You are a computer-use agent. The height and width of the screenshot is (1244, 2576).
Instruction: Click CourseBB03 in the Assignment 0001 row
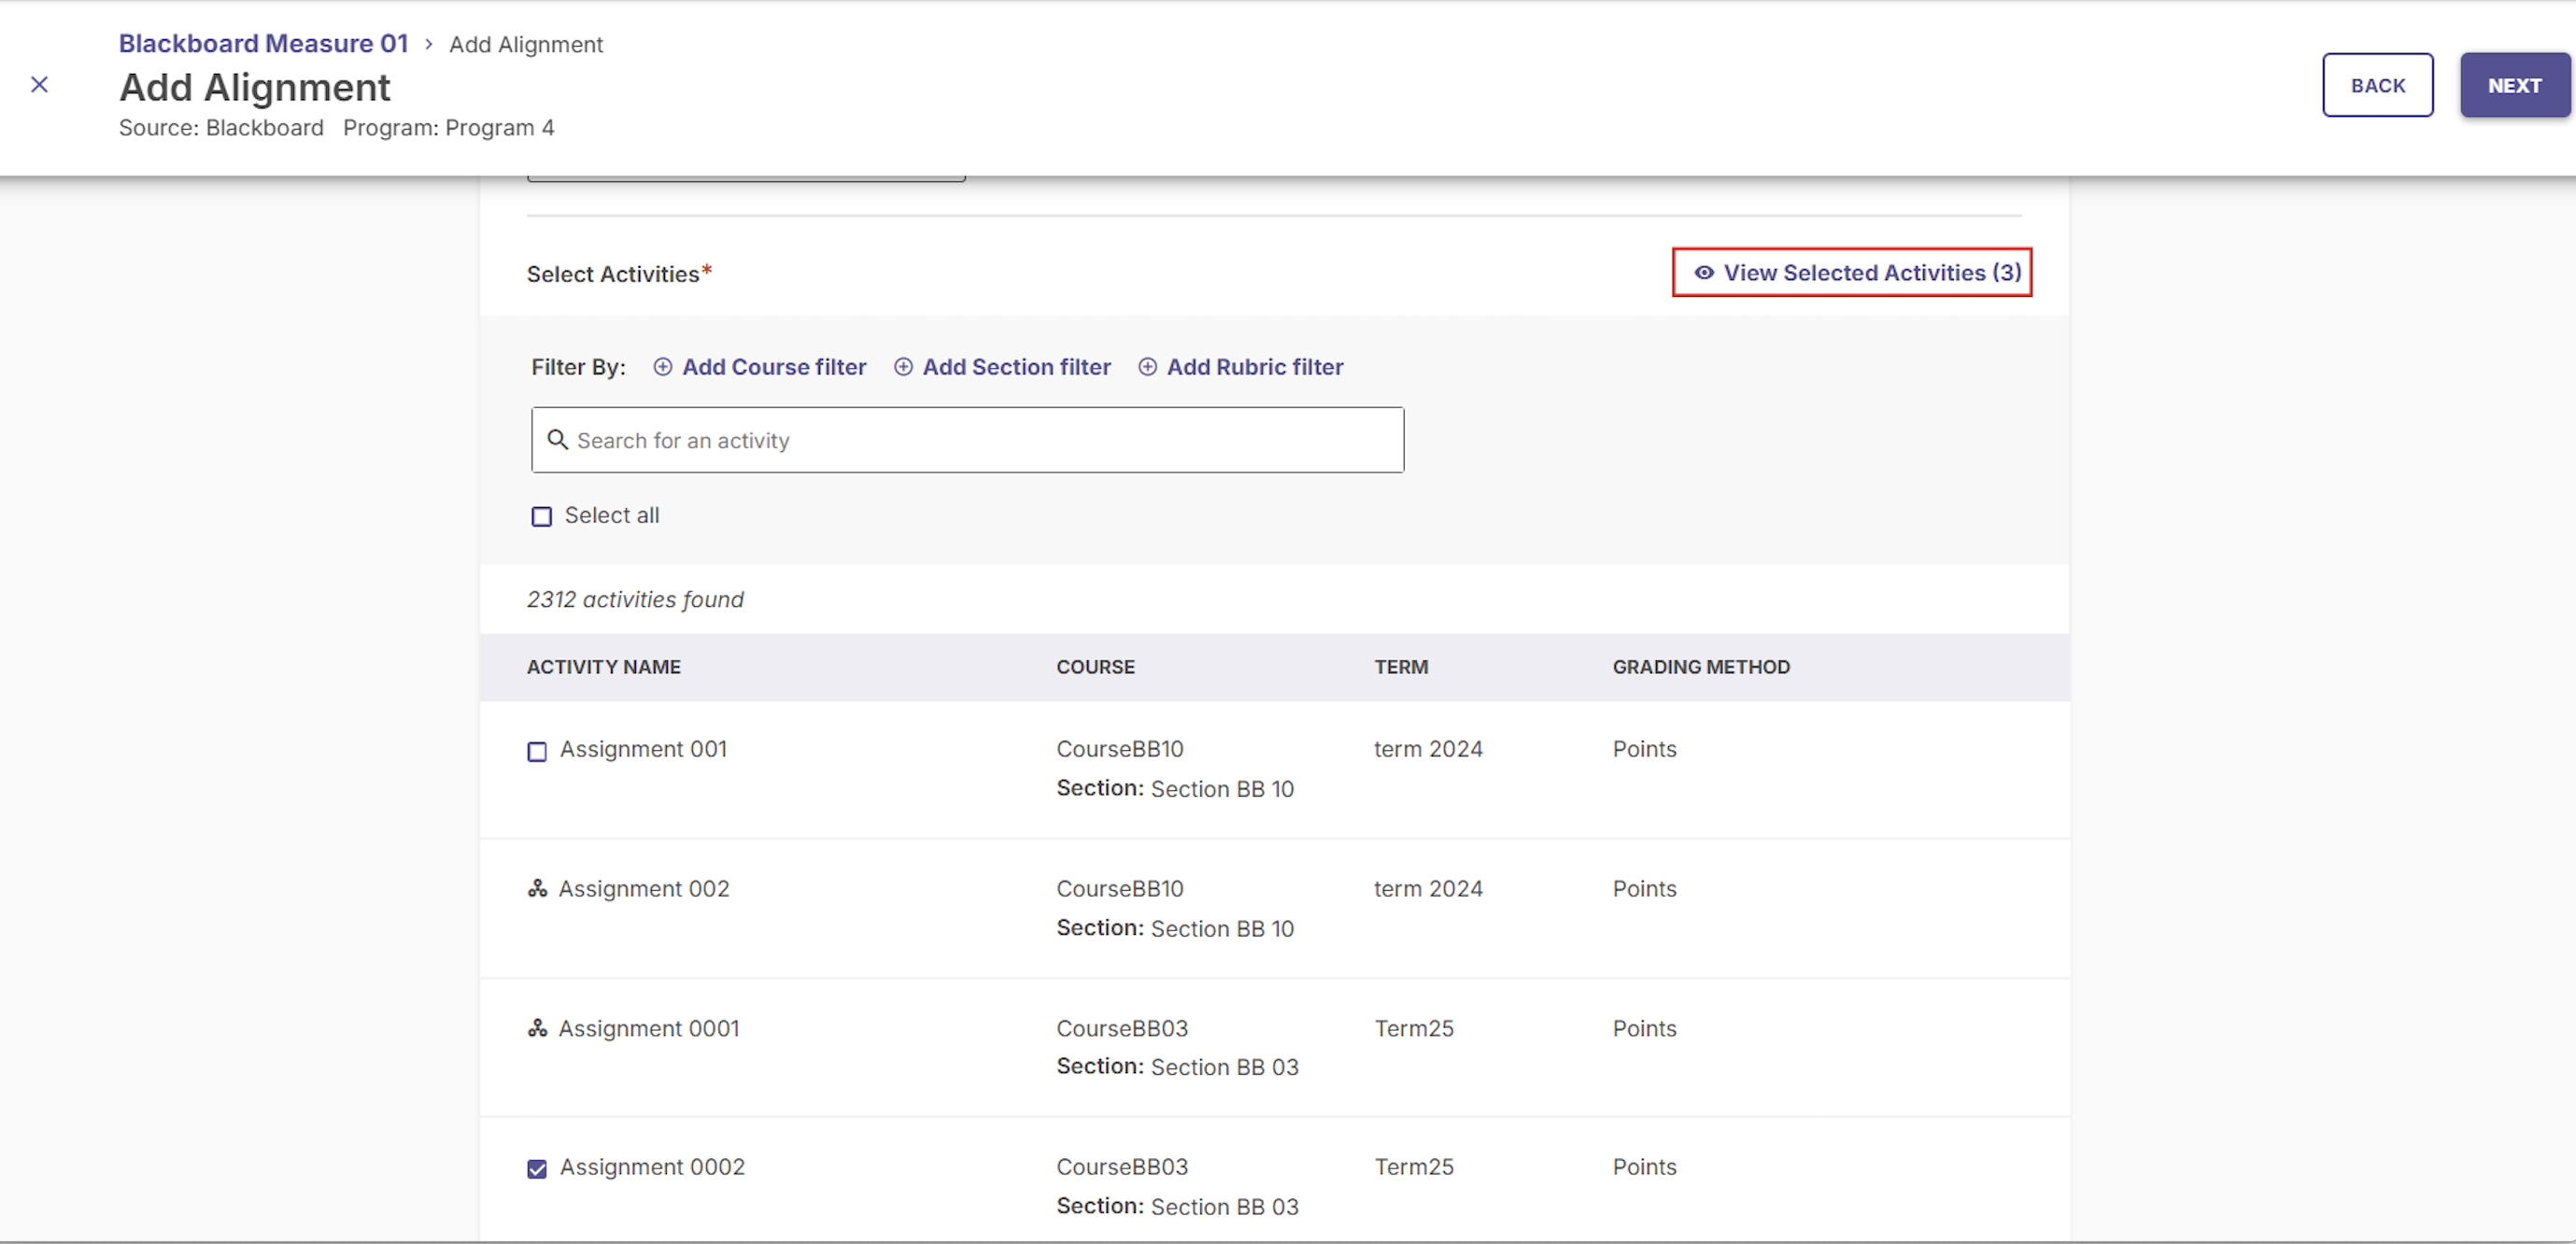coord(1122,1028)
